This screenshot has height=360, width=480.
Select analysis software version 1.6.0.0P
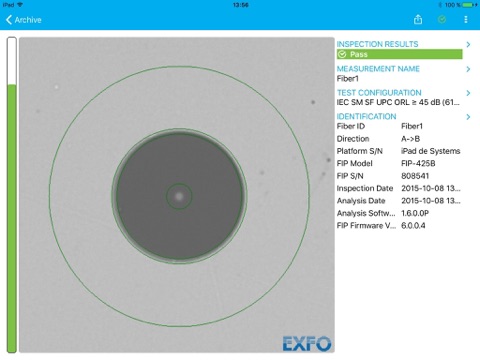pos(415,213)
